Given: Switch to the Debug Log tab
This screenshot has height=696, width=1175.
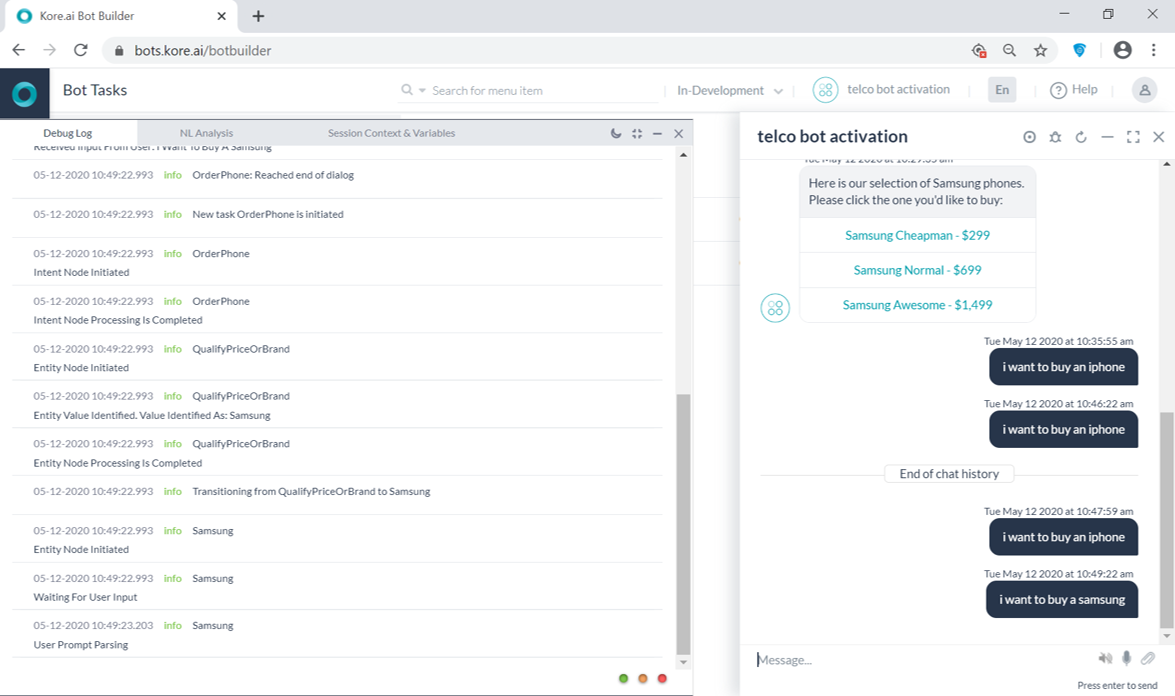Looking at the screenshot, I should pyautogui.click(x=67, y=133).
